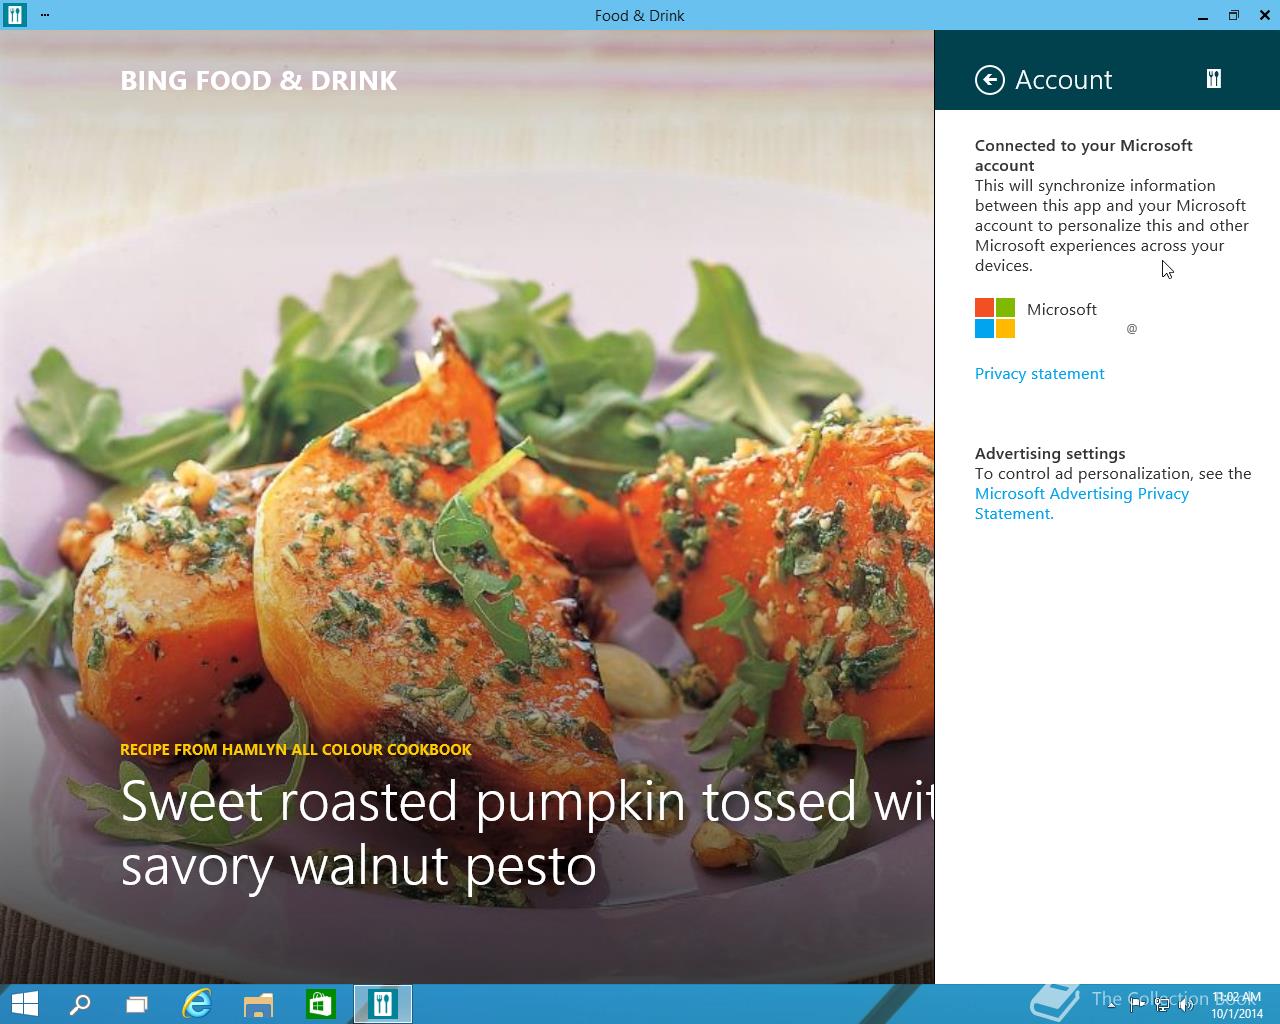The image size is (1280, 1024).
Task: Click the Sweet roasted pumpkin recipe headline
Action: tap(527, 833)
